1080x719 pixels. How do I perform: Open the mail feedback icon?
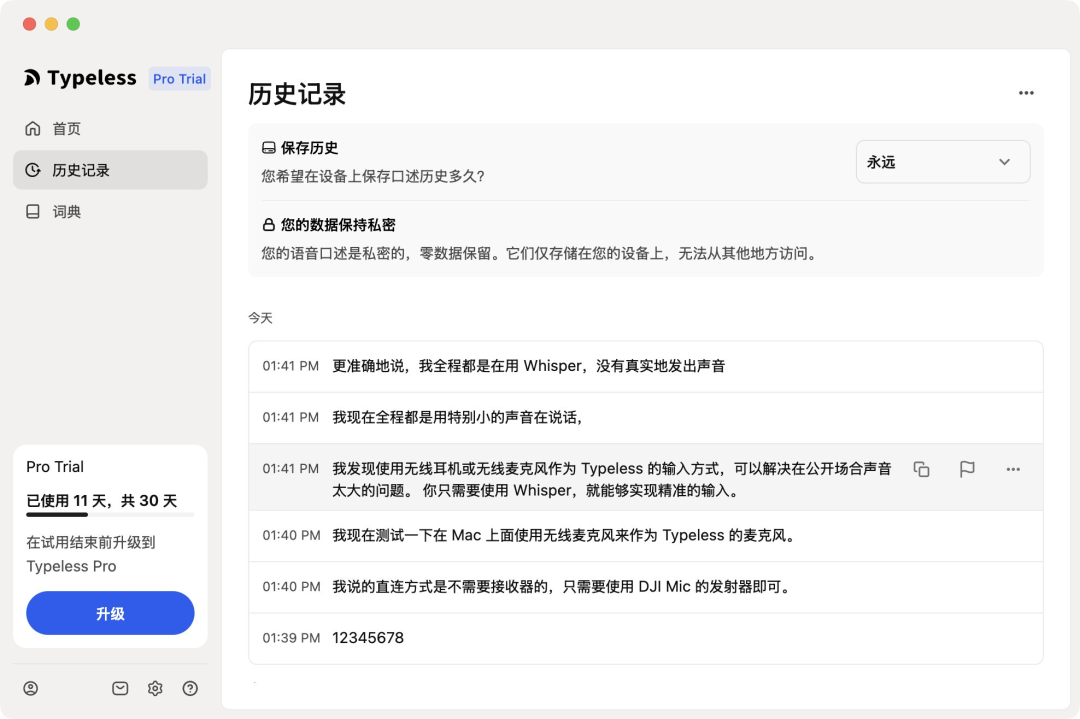[120, 688]
